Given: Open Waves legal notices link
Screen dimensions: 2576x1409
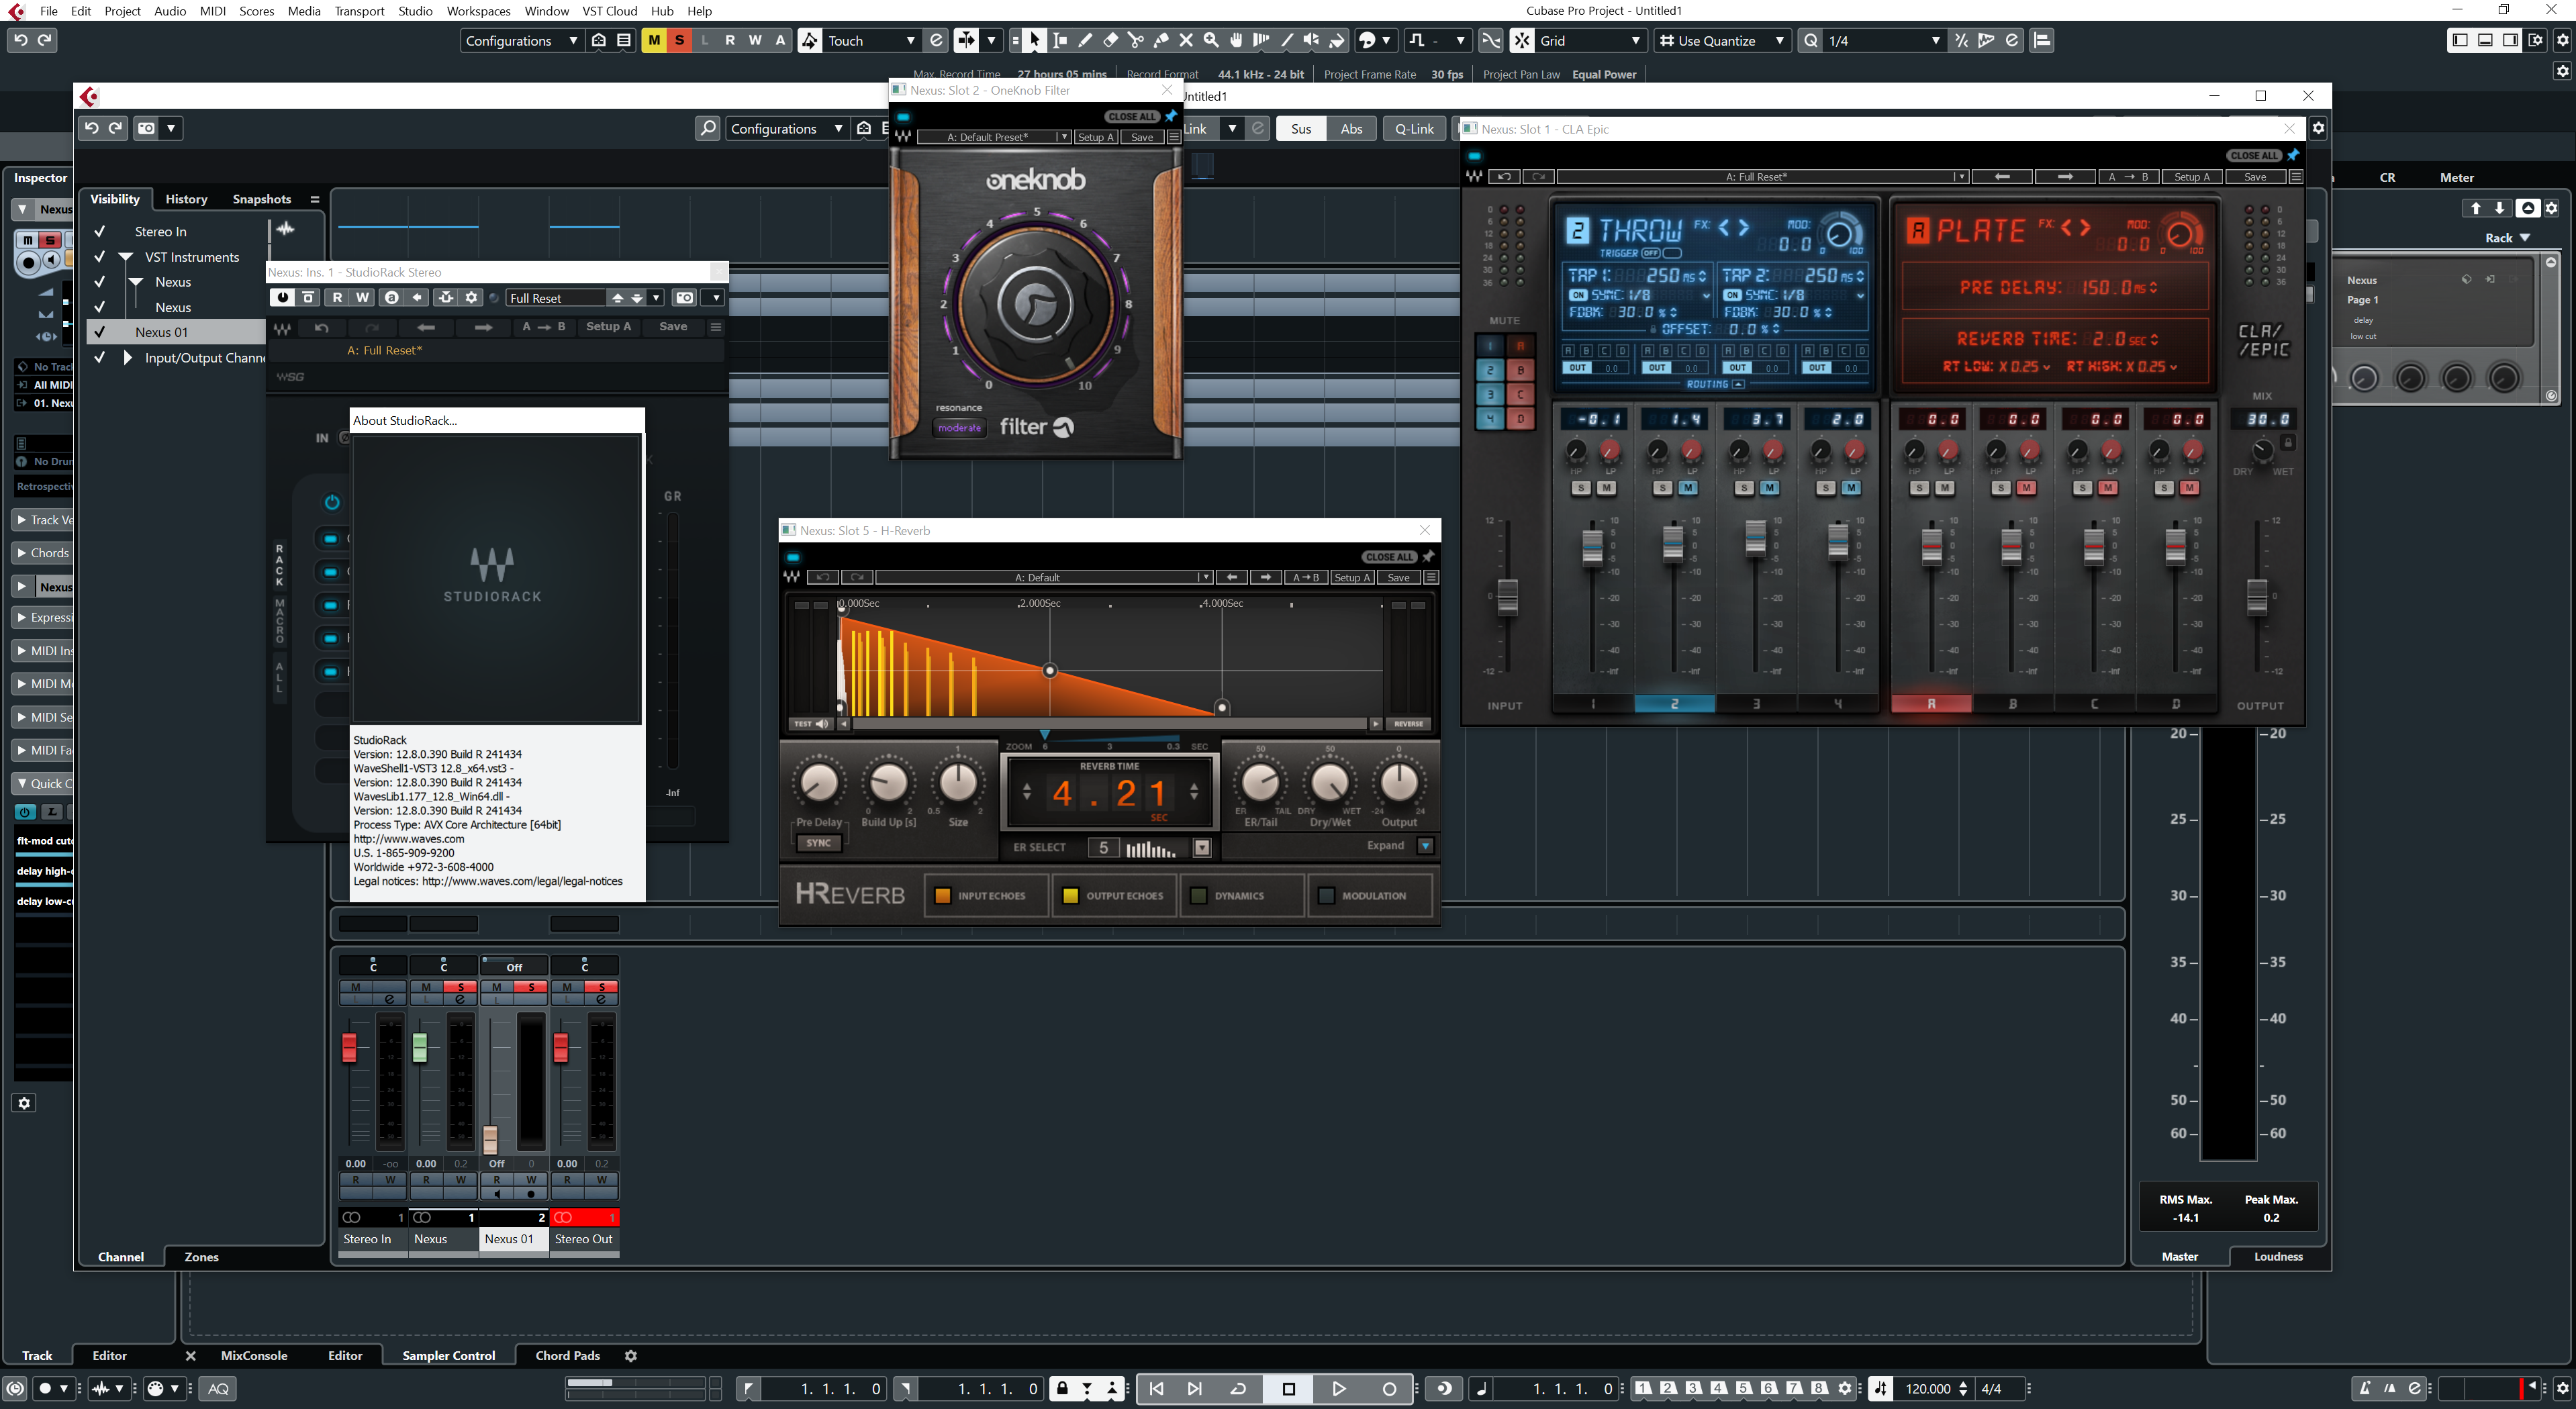Looking at the screenshot, I should [x=522, y=881].
